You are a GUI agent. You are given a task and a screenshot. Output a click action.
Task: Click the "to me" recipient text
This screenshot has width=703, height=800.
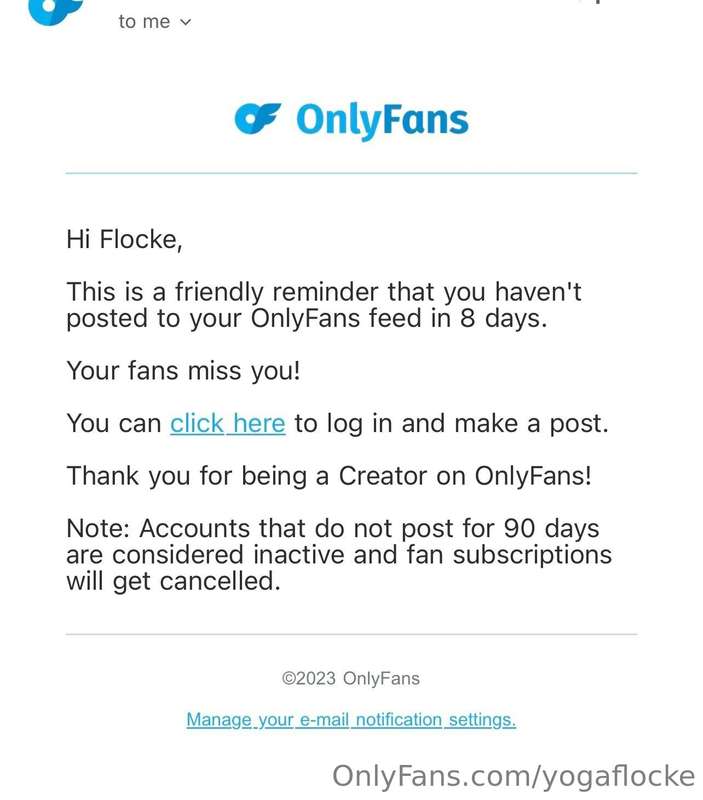click(x=144, y=22)
